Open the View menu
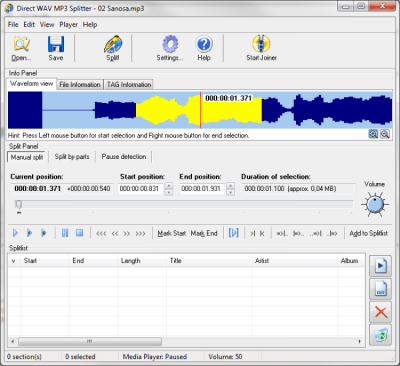The image size is (400, 366). (x=47, y=25)
